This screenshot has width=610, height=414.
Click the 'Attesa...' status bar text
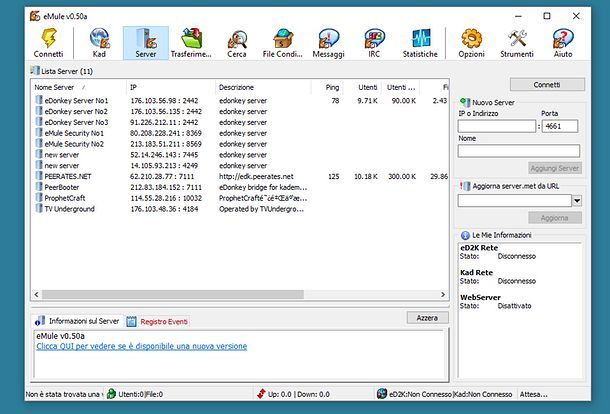[x=534, y=394]
